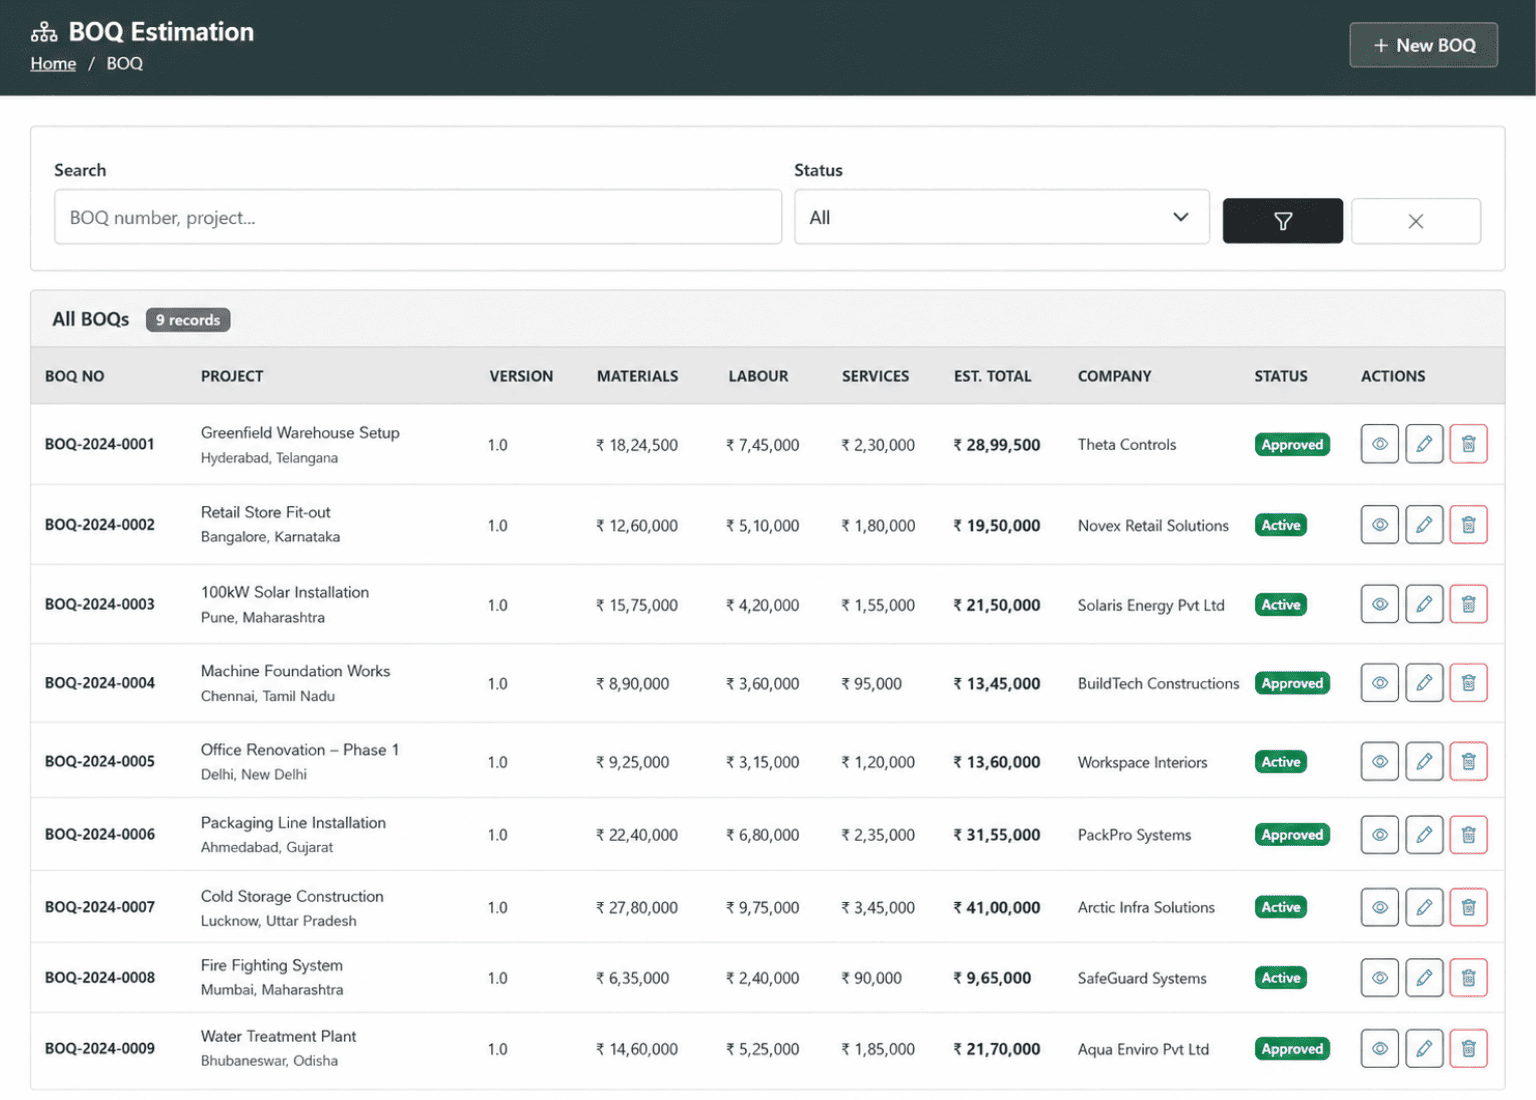Screen dimensions: 1536x1100
Task: Click Arctic Infra Solutions company cell
Action: 1146,908
